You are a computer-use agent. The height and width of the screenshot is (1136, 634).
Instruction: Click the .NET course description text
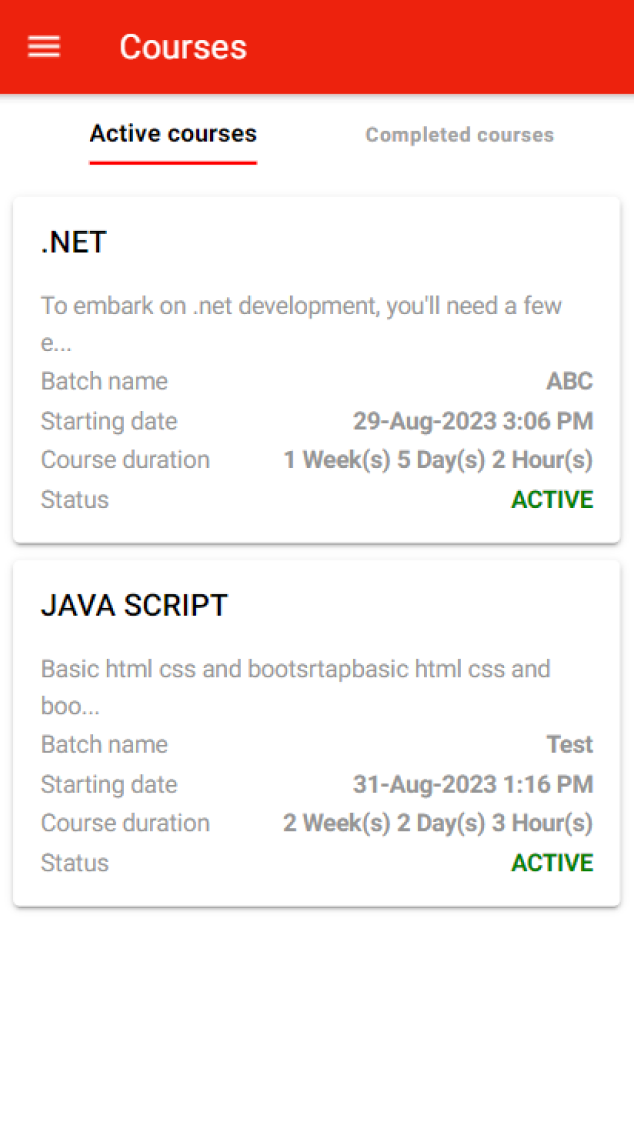(300, 323)
